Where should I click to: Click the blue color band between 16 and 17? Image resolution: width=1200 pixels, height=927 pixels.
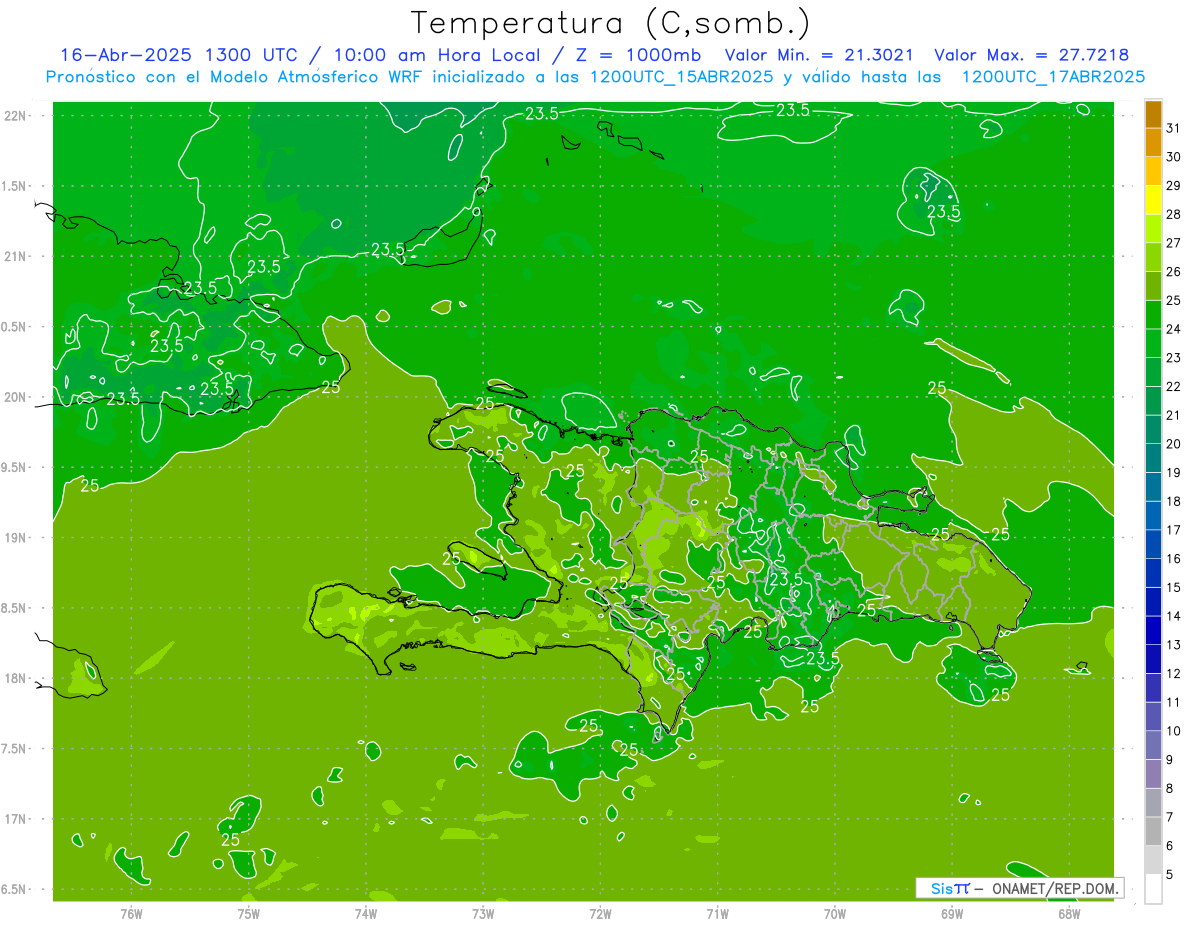click(x=1153, y=545)
